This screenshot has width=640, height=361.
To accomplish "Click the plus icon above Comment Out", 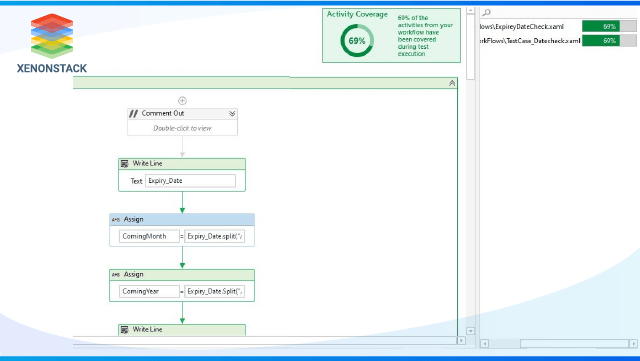I will (x=182, y=100).
